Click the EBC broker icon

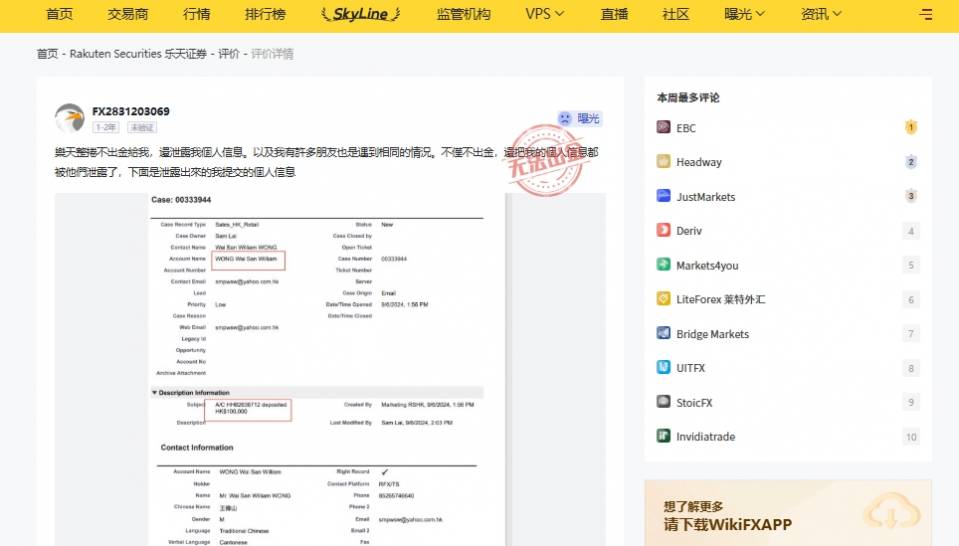pyautogui.click(x=664, y=127)
